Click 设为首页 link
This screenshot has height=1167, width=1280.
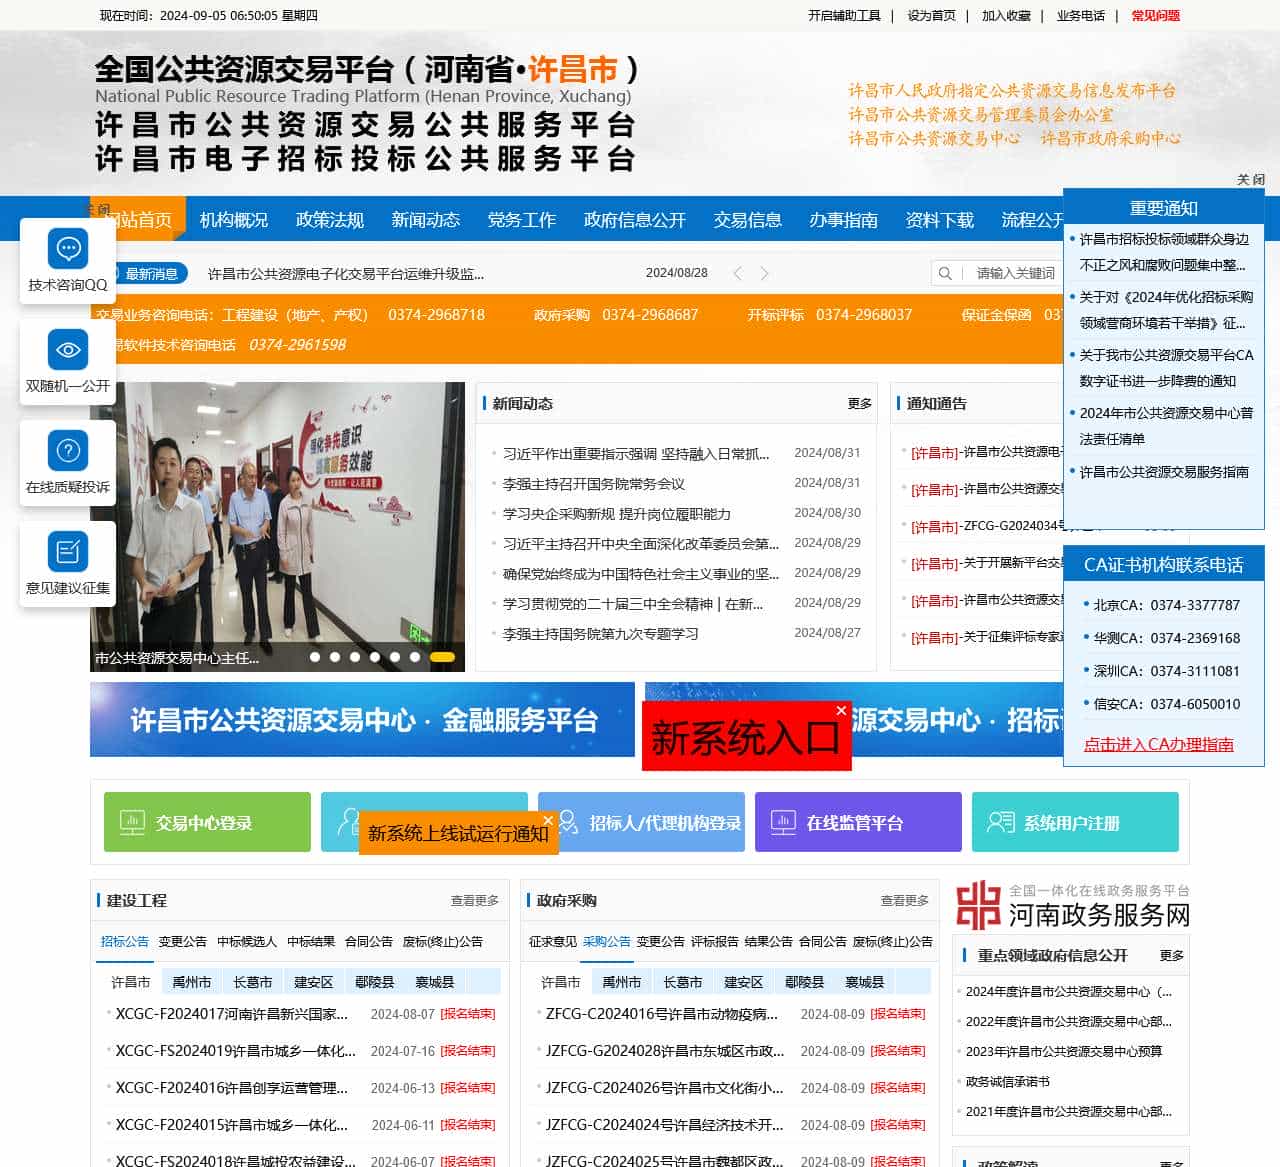click(x=932, y=15)
